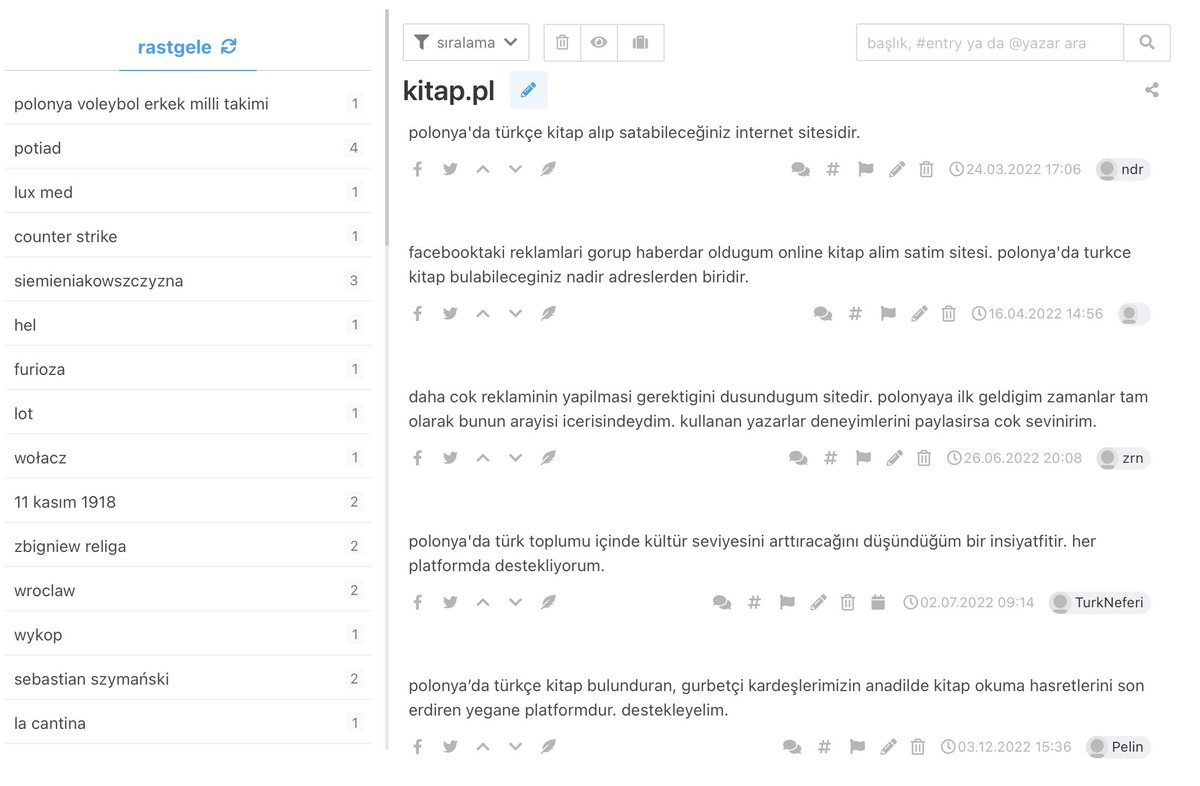1200x786 pixels.
Task: Tweet ndr's entry via Twitter icon
Action: (x=450, y=169)
